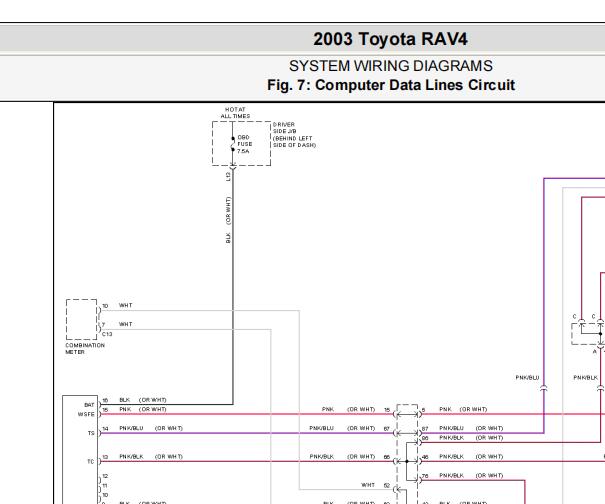The image size is (605, 504).
Task: Click the junction connector dashed box at center
Action: pyautogui.click(x=407, y=453)
